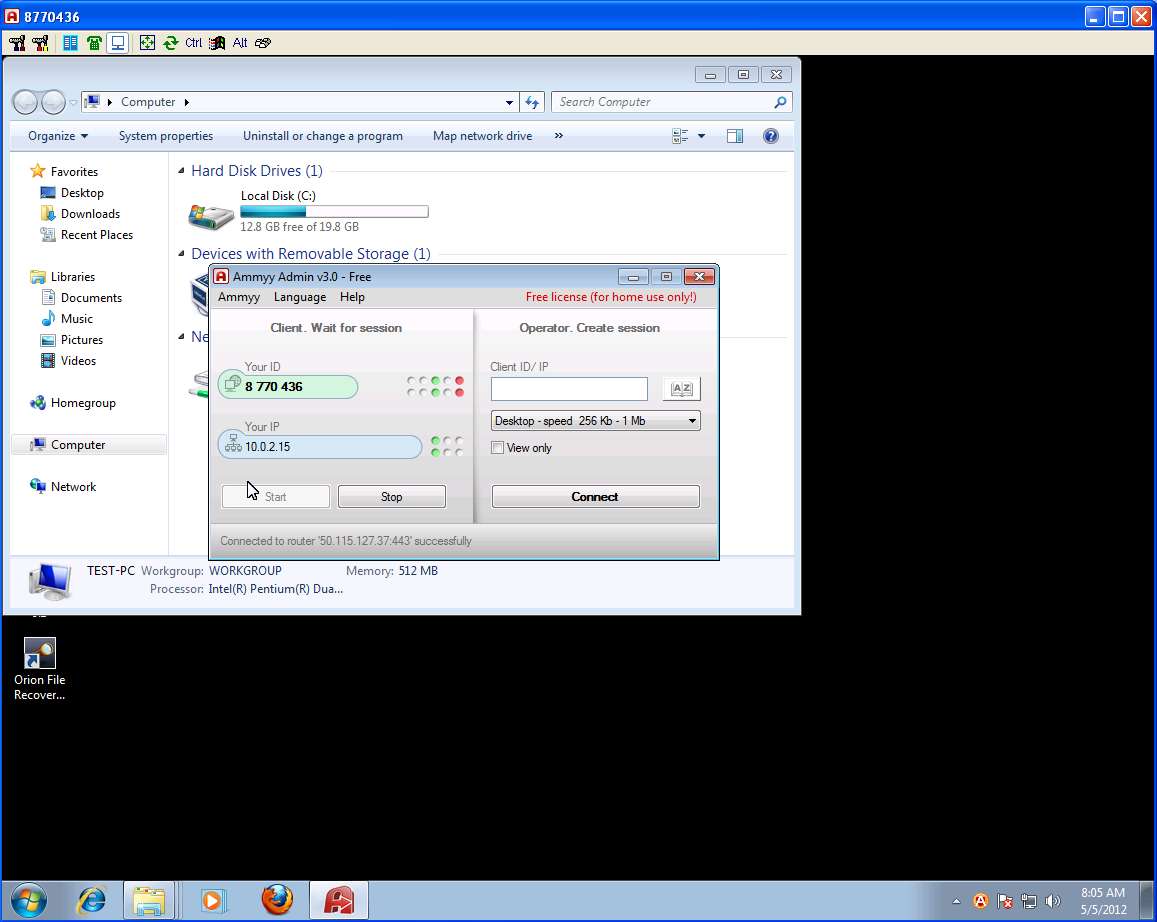Toggle the Alt key toolbar button
The width and height of the screenshot is (1157, 922).
[x=240, y=43]
